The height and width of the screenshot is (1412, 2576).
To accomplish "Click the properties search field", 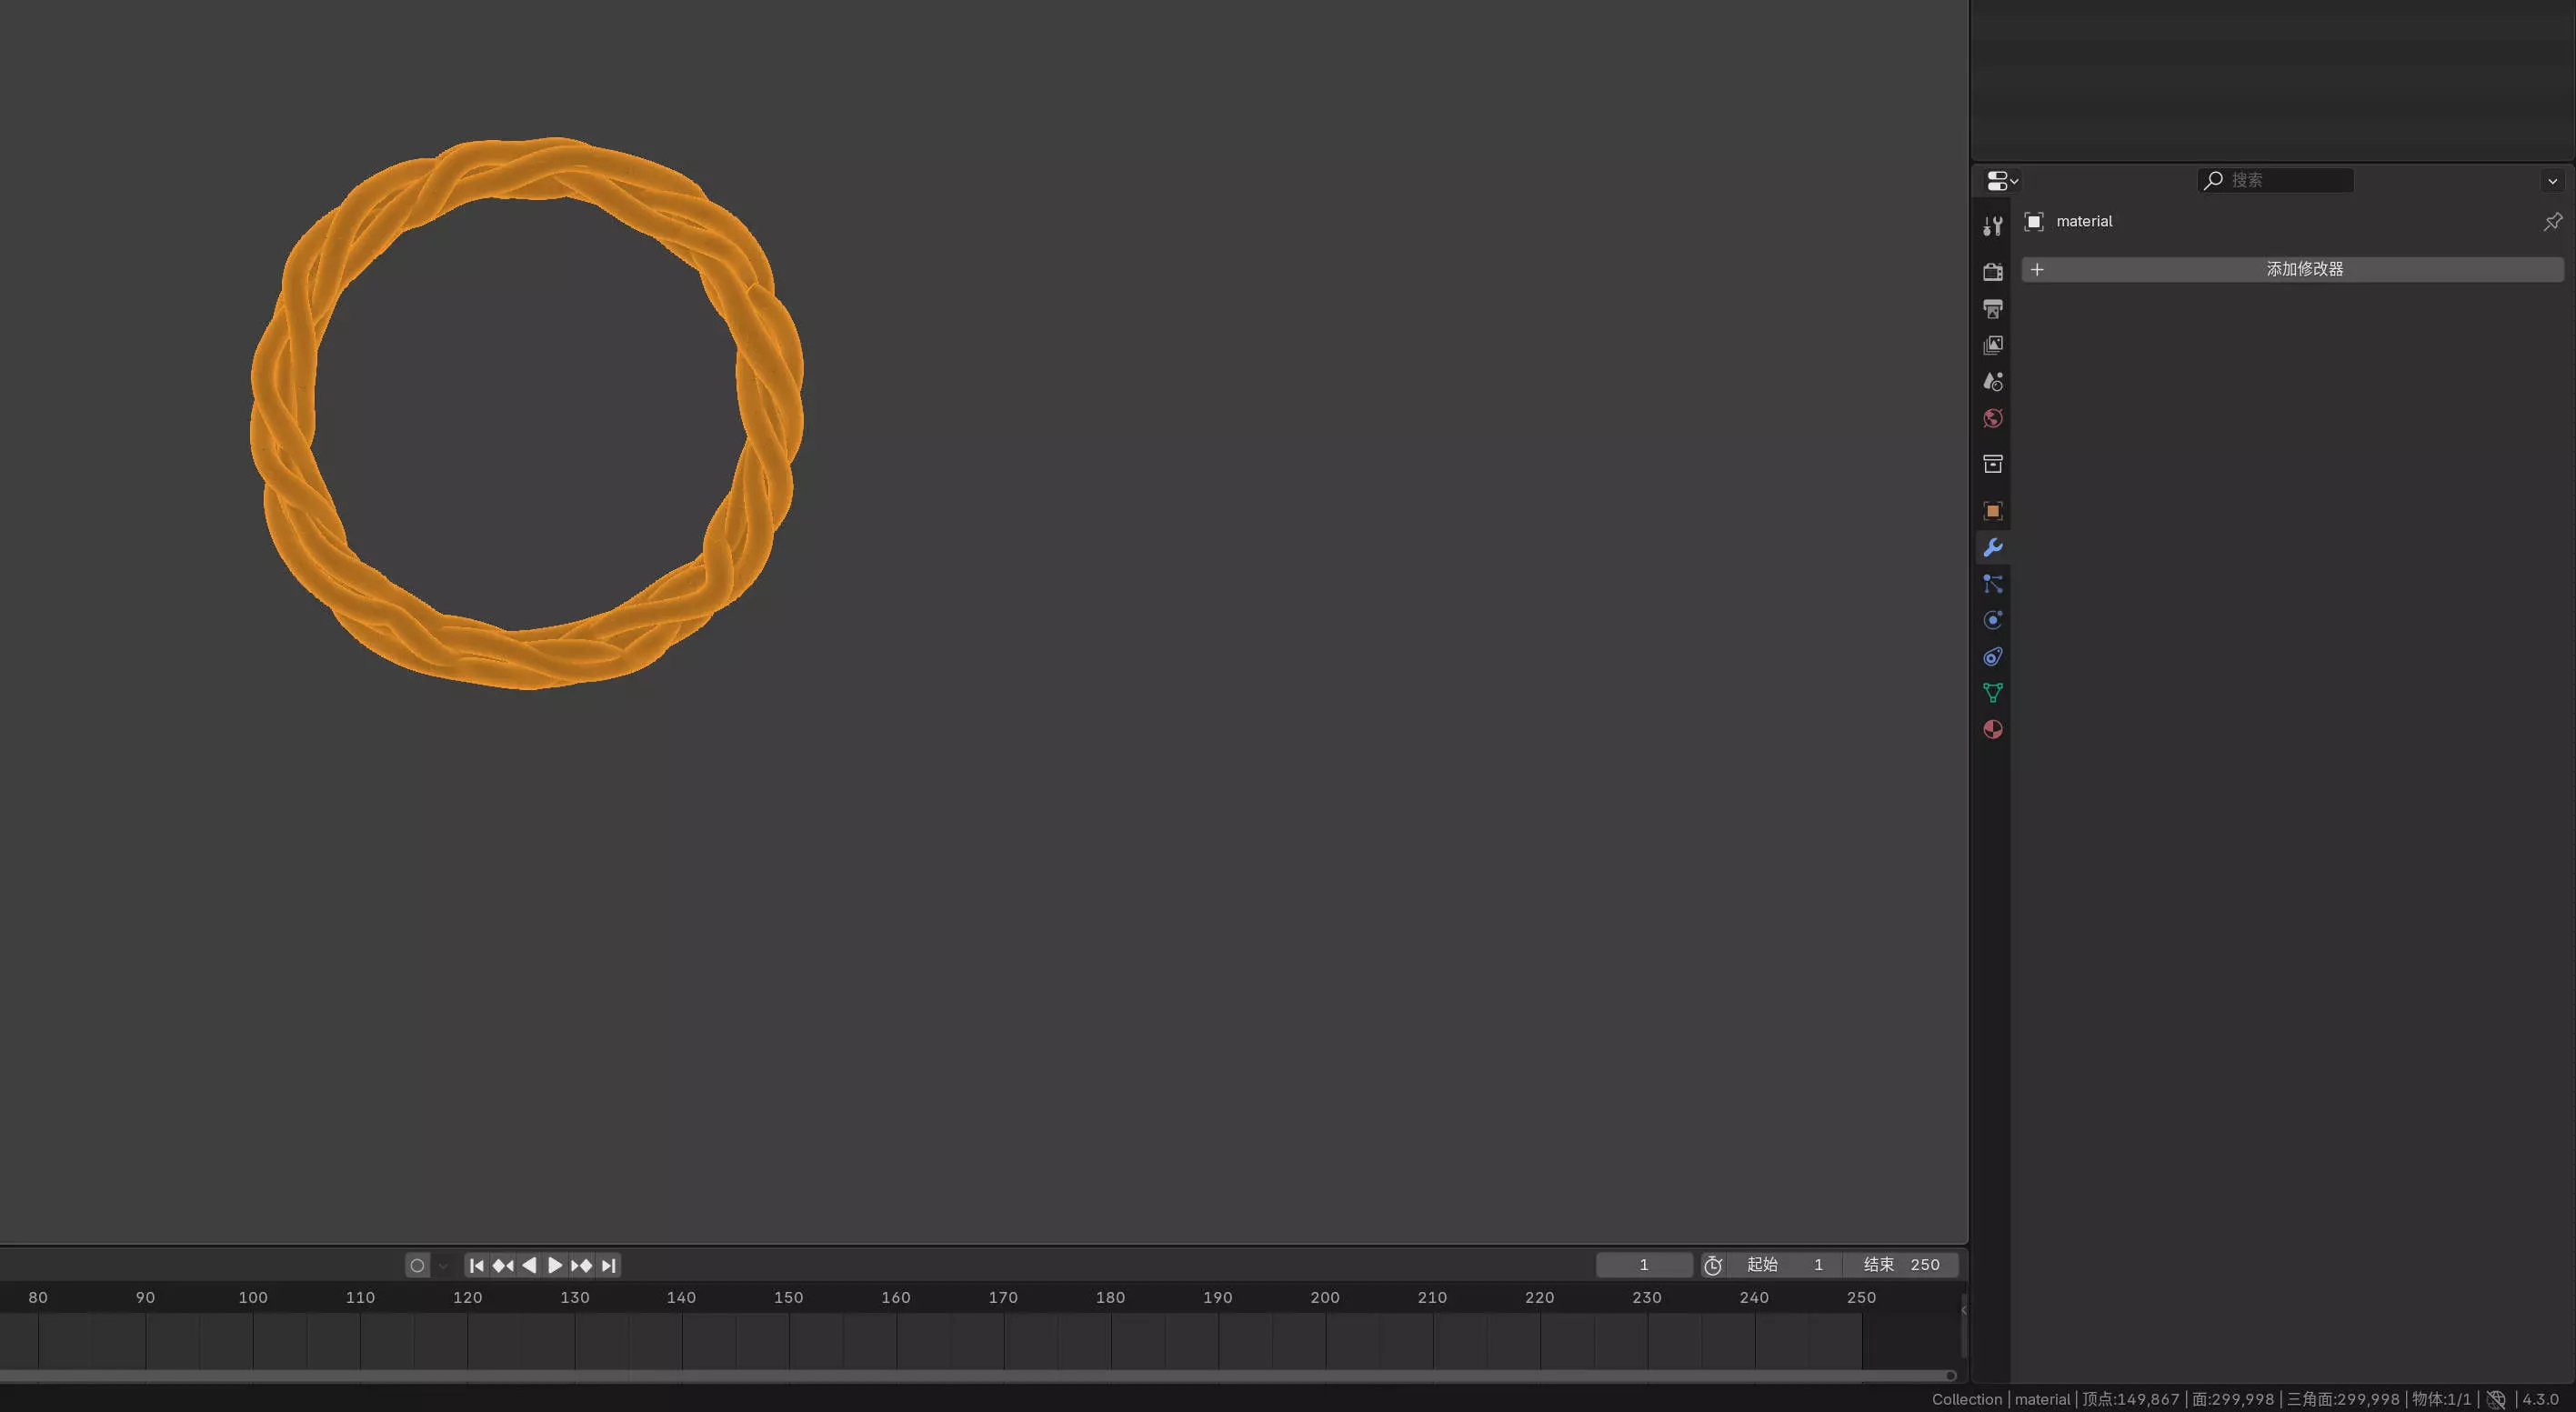I will tap(2275, 180).
